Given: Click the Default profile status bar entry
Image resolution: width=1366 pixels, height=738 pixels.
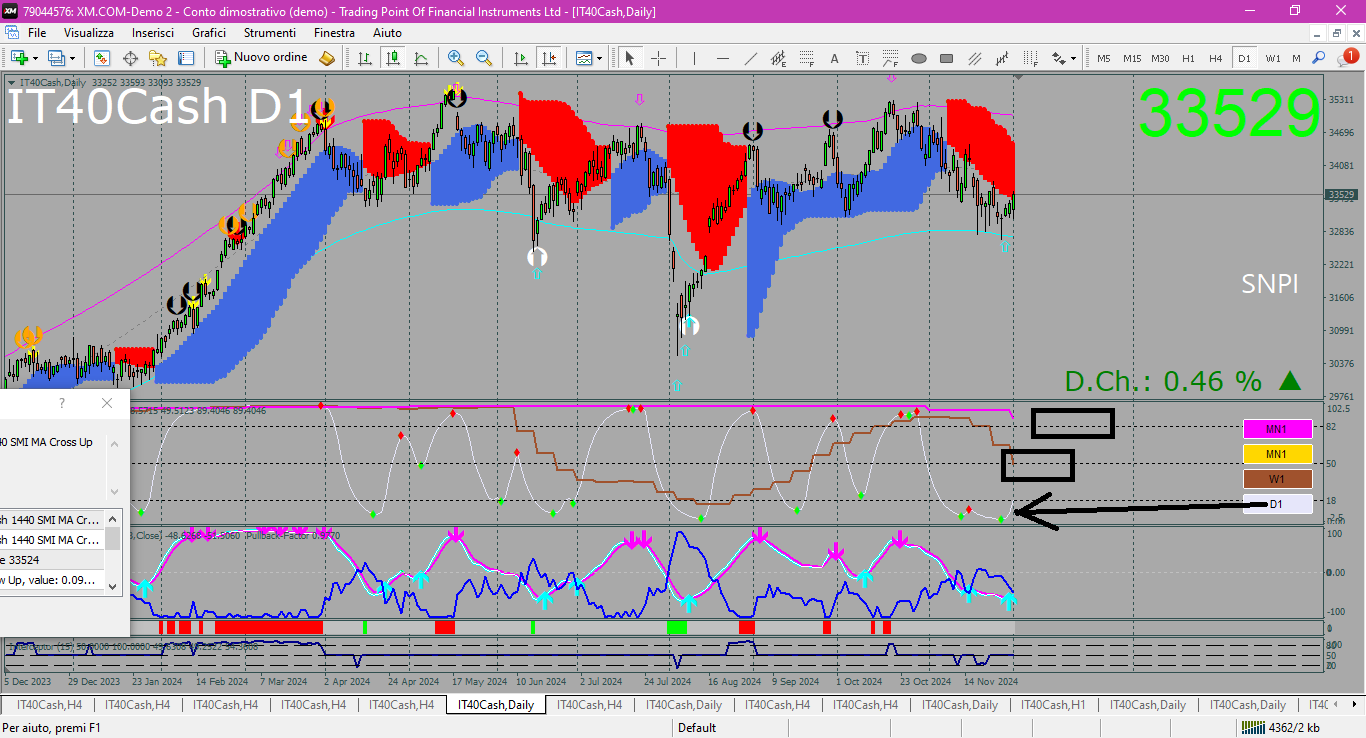Looking at the screenshot, I should [x=697, y=728].
